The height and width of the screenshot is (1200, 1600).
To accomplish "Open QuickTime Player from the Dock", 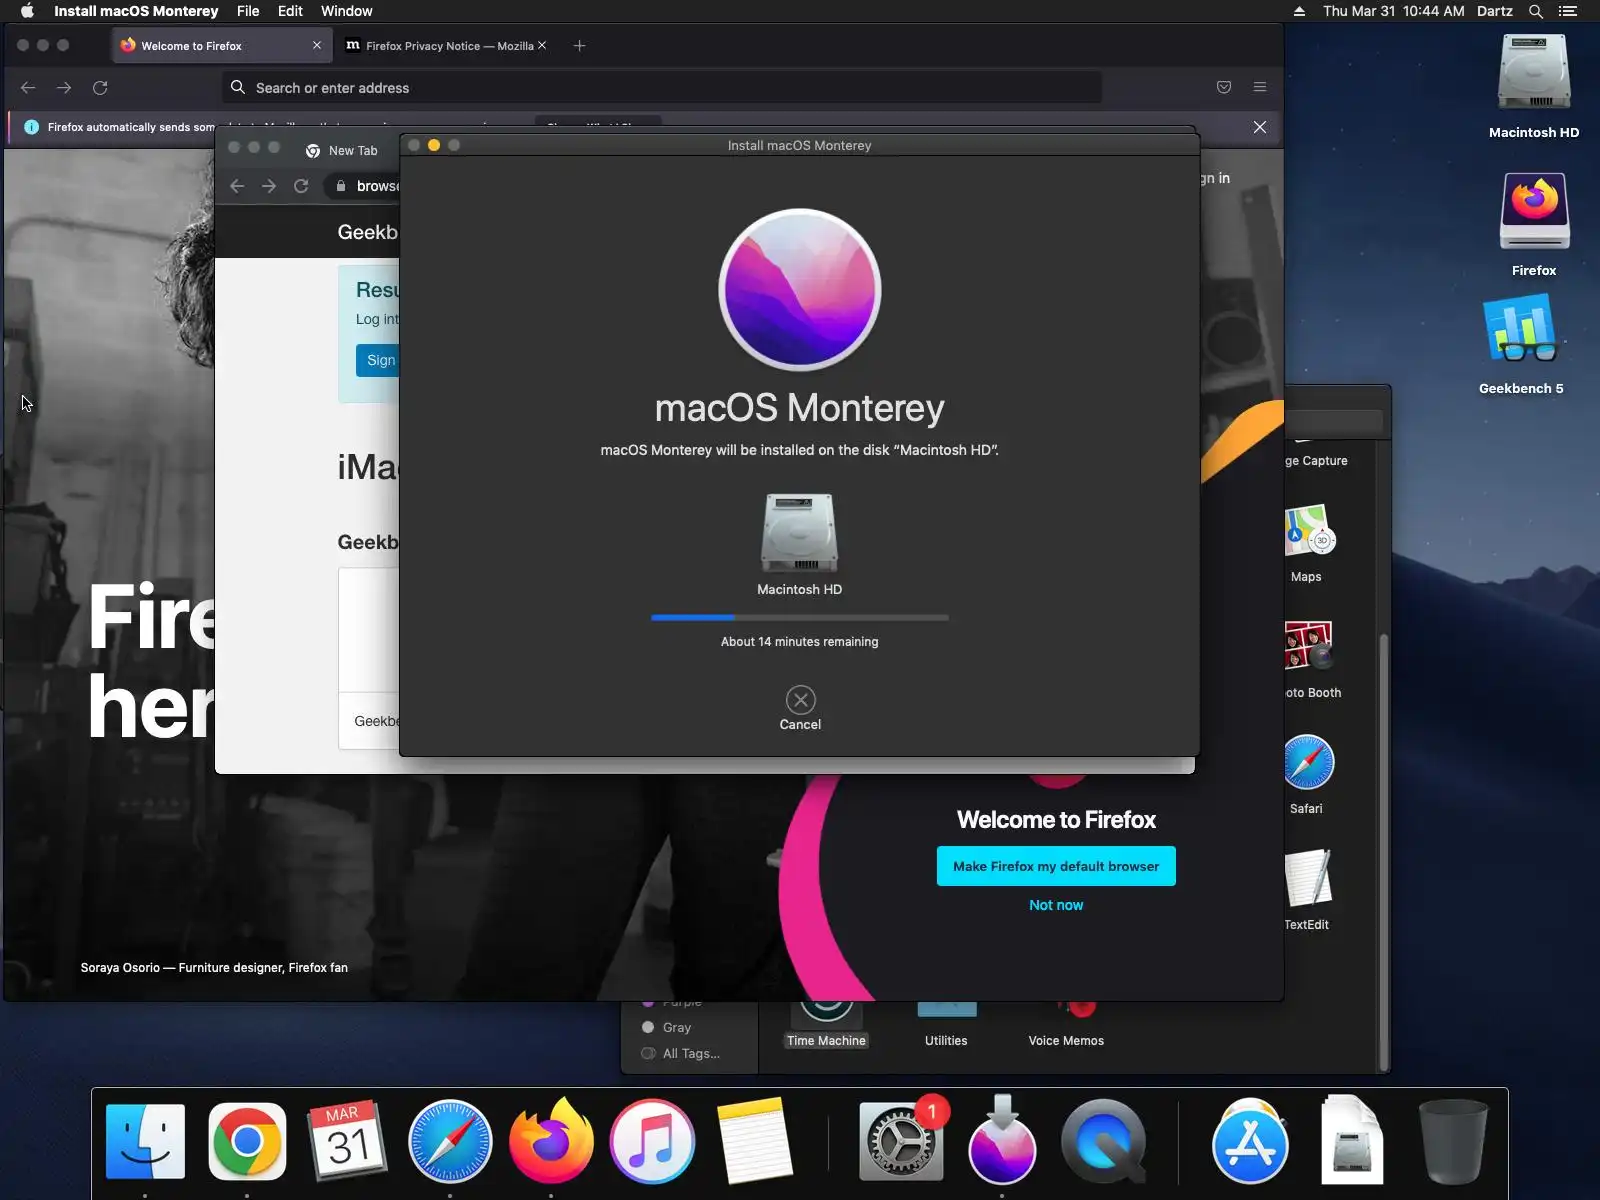I will pyautogui.click(x=1103, y=1142).
